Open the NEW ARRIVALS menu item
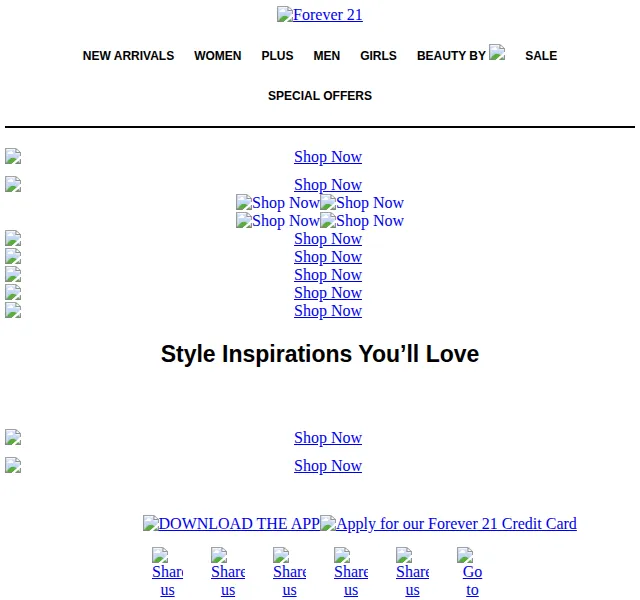The height and width of the screenshot is (600, 640). click(x=128, y=56)
